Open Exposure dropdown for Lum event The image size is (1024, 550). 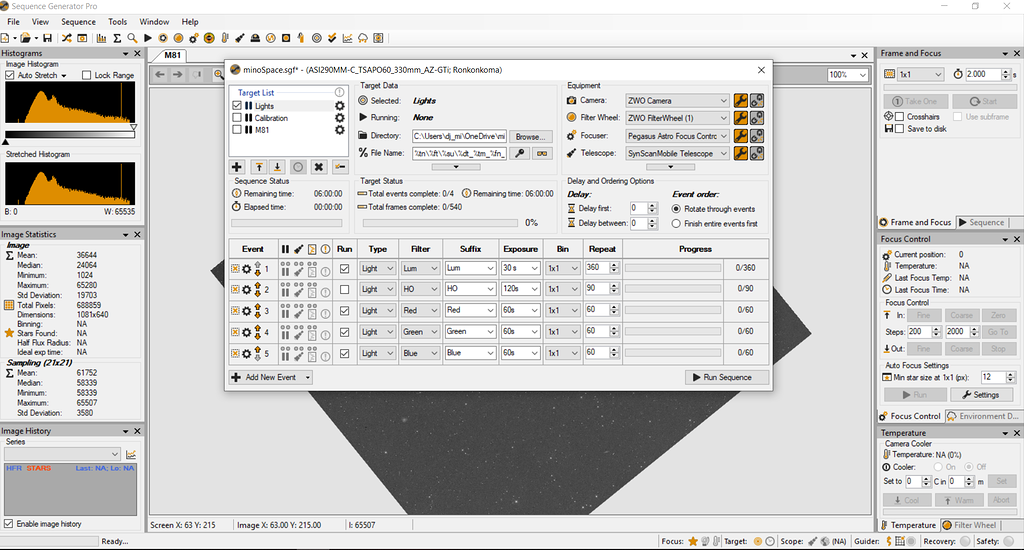520,268
